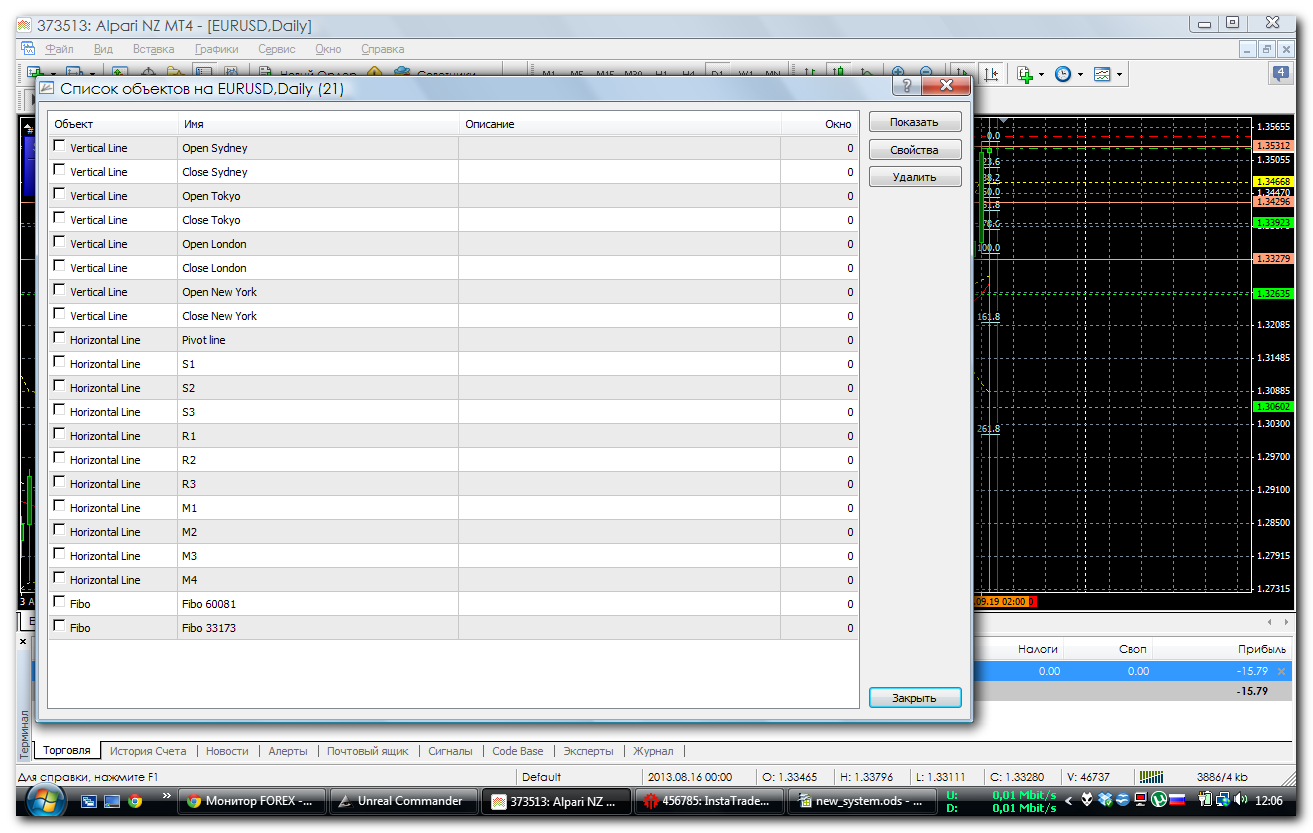Check the Open Sydney vertical line checkbox
Image resolution: width=1313 pixels, height=833 pixels.
coord(59,146)
